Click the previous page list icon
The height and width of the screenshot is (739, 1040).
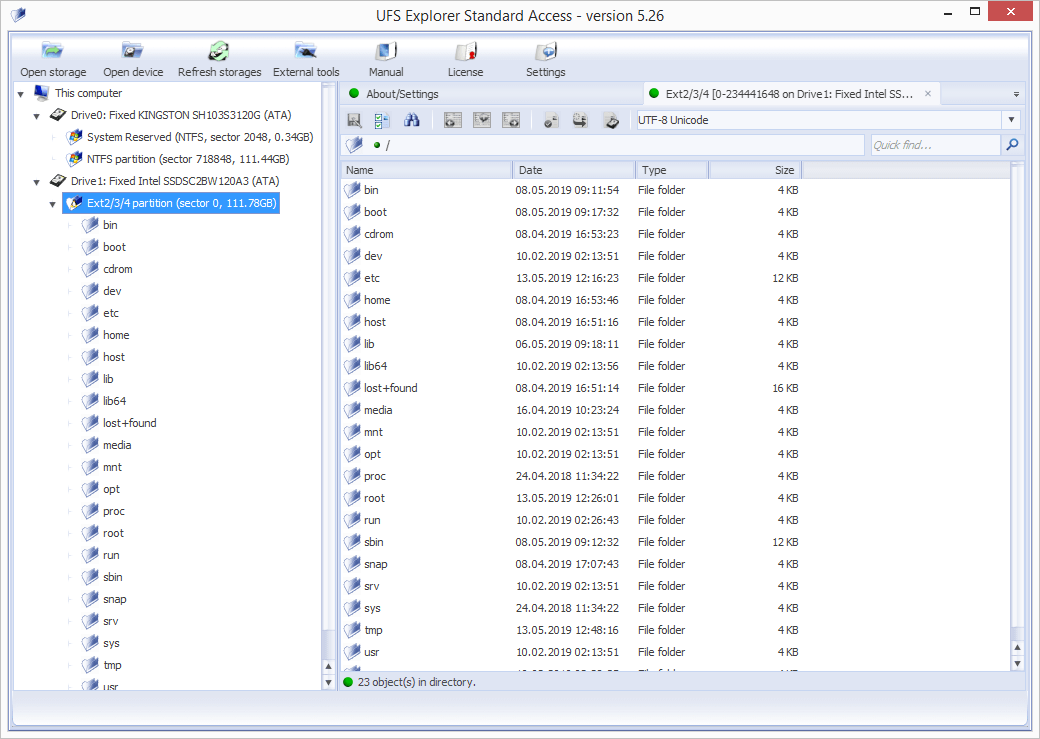[x=452, y=120]
